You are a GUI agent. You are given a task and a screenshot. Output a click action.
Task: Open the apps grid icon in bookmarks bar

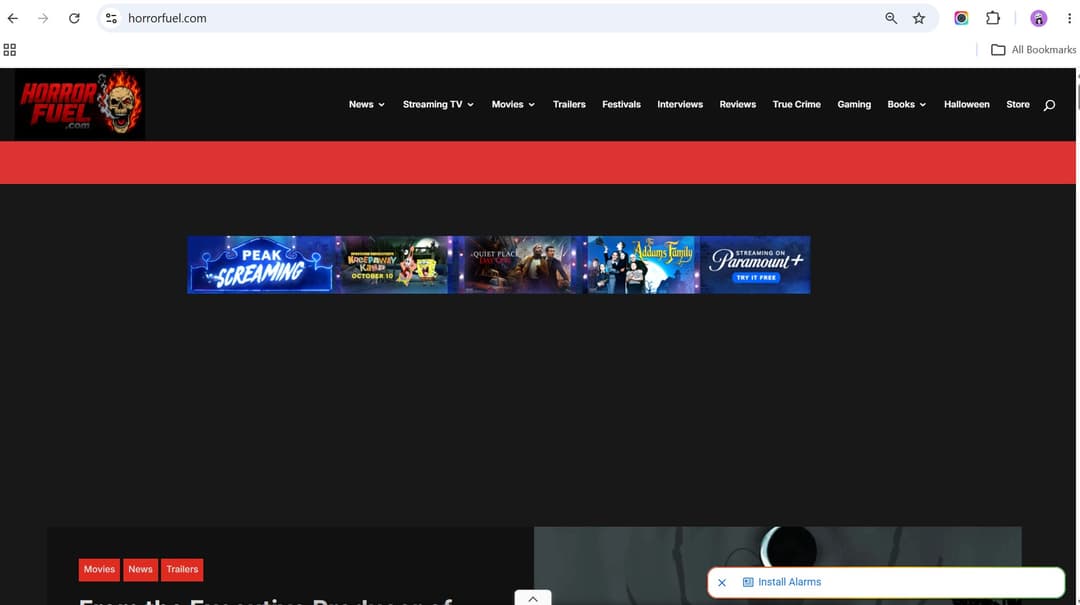(x=10, y=50)
